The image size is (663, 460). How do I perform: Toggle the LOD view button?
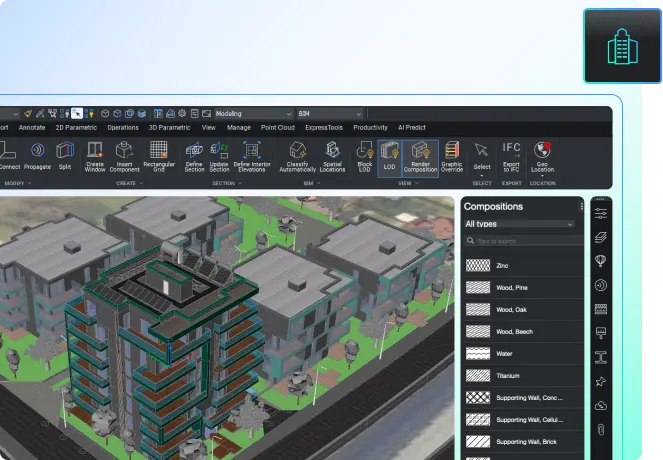[389, 158]
